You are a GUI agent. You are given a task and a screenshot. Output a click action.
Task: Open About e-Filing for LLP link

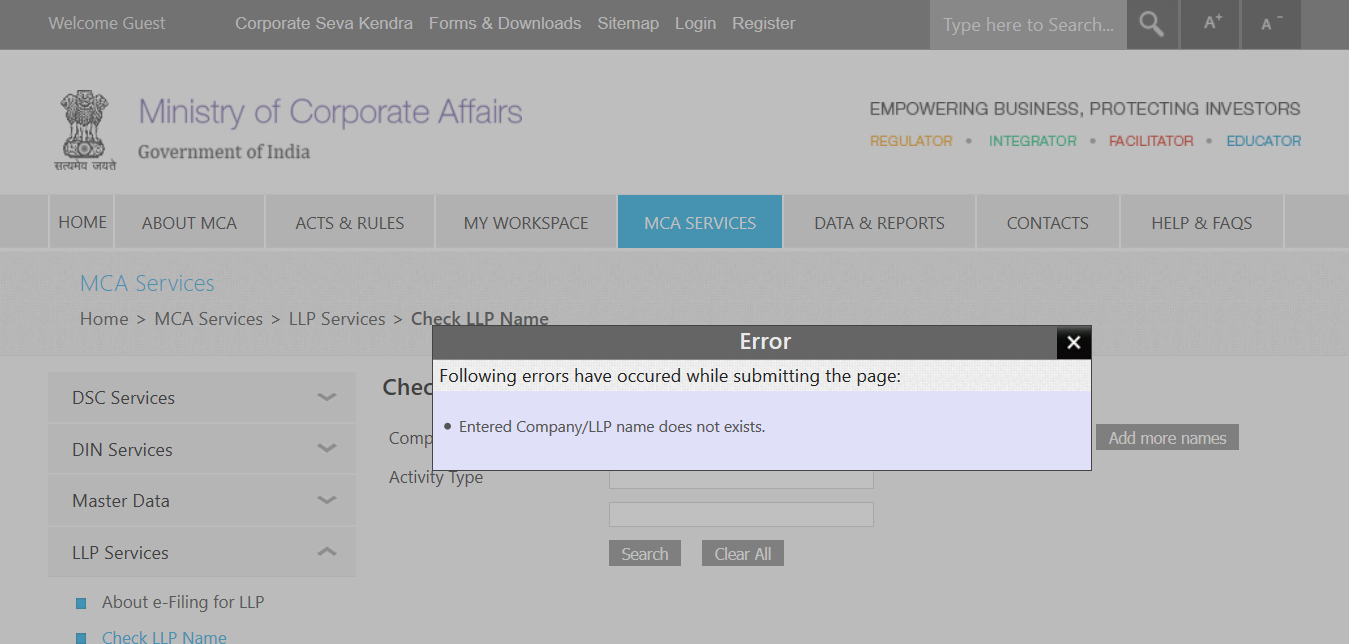[183, 602]
